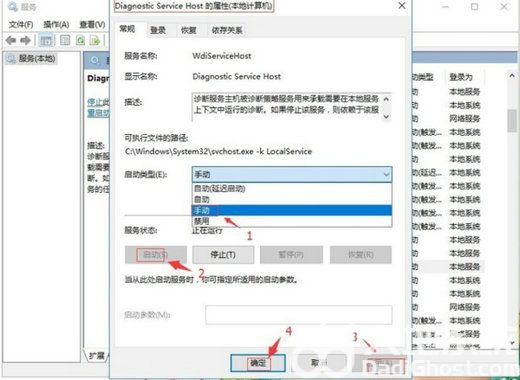Click the Export List toolbar icon
Image resolution: width=520 pixels, height=380 pixels.
[x=95, y=41]
